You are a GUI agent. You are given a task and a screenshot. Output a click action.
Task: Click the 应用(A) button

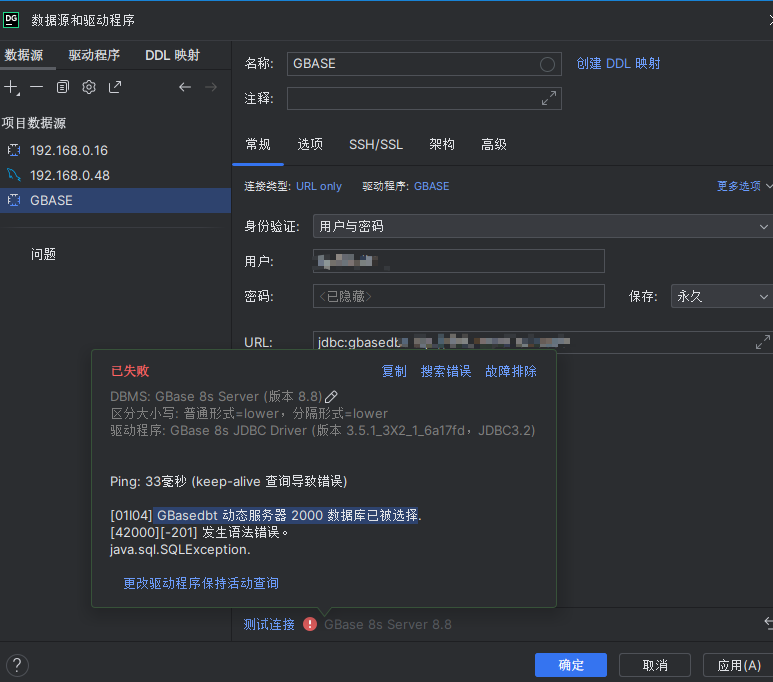pyautogui.click(x=738, y=665)
